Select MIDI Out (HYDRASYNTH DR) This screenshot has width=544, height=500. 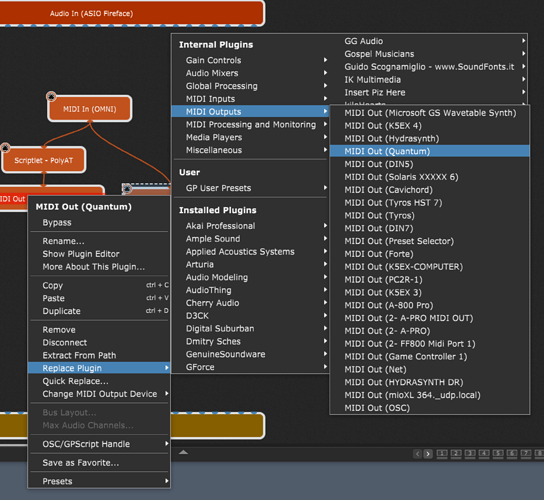click(430, 382)
